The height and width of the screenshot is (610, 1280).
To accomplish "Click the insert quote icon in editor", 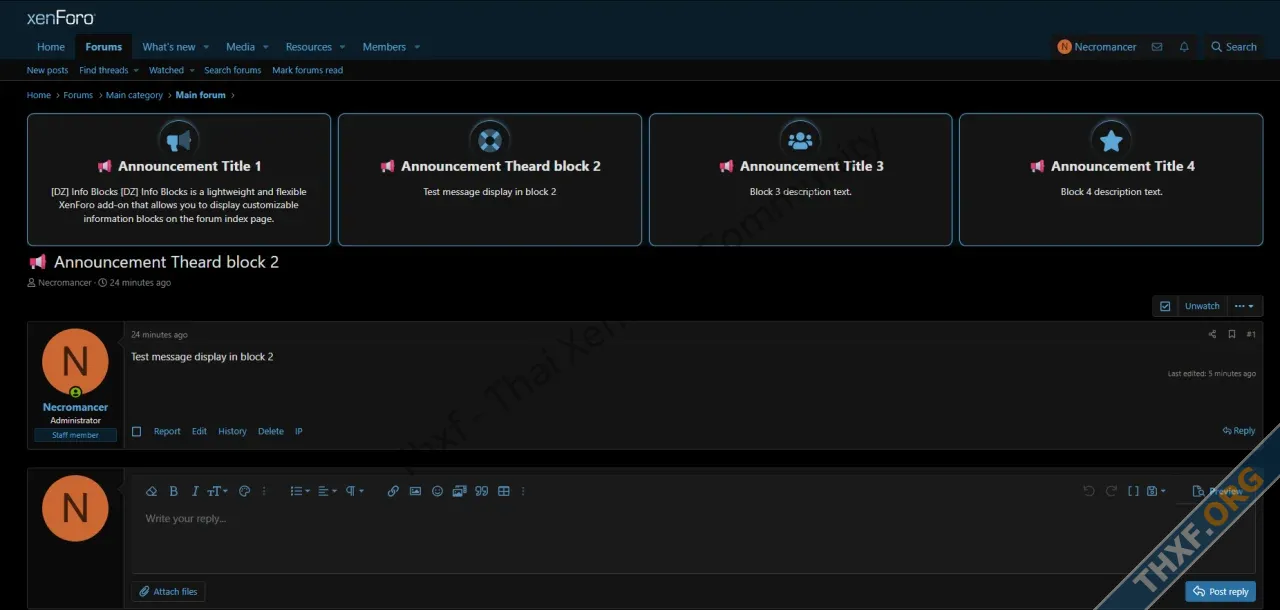I will point(481,491).
